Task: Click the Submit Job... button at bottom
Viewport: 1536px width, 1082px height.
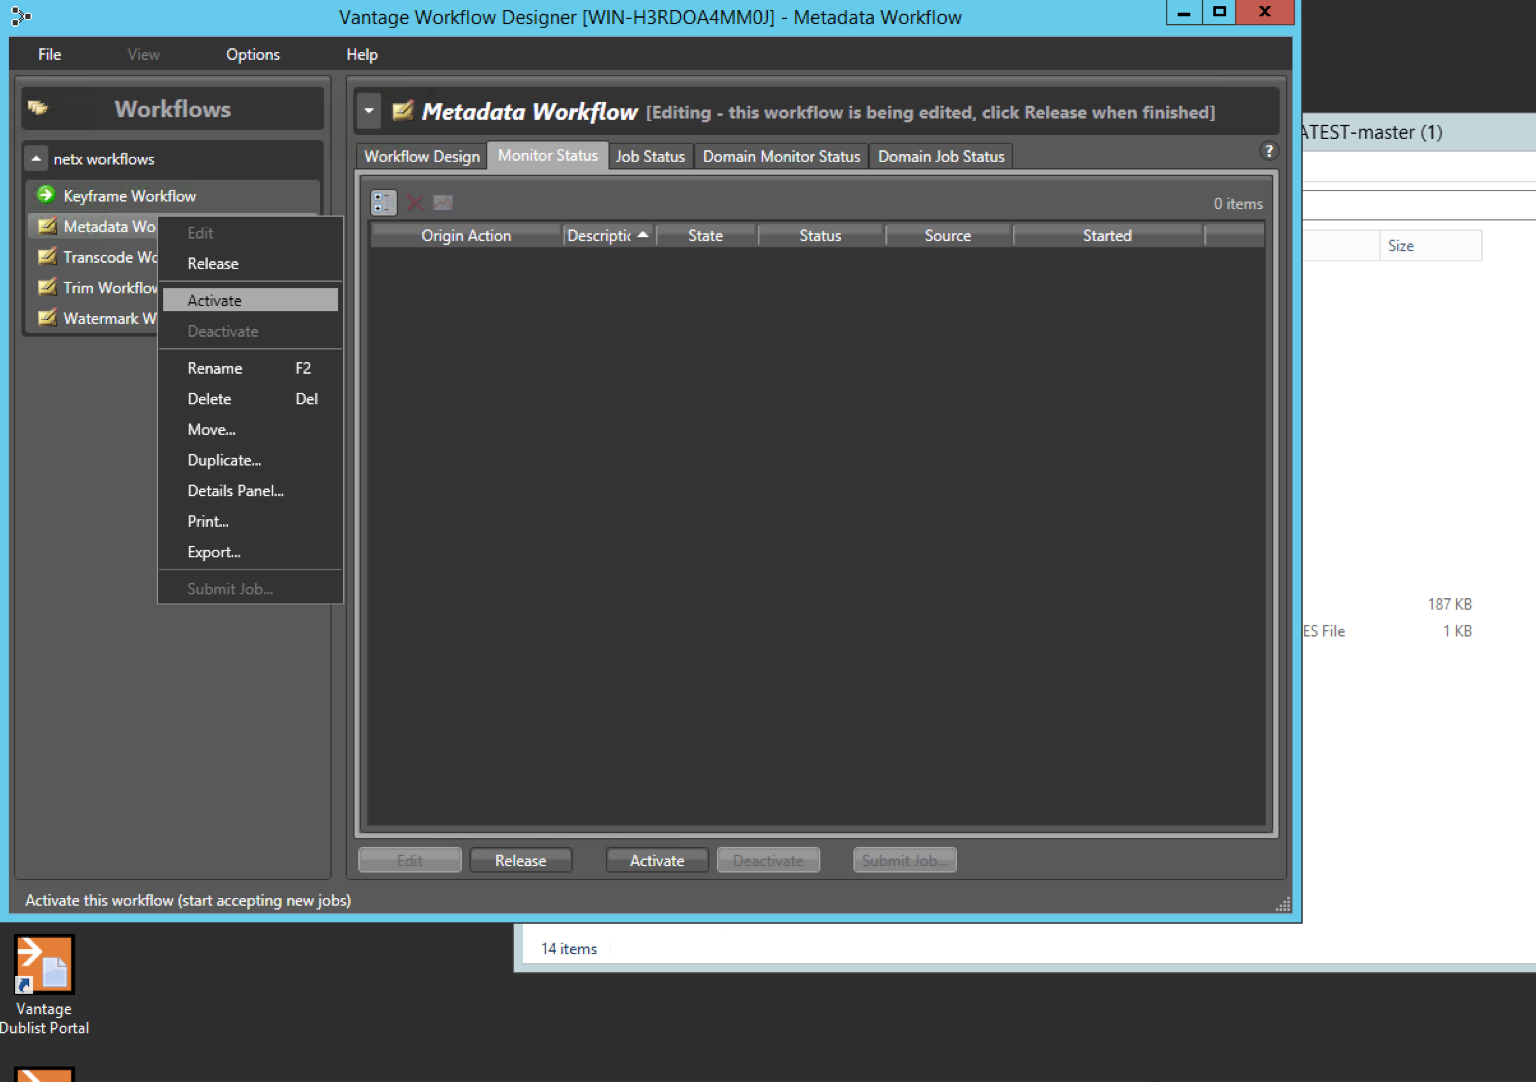Action: point(904,860)
